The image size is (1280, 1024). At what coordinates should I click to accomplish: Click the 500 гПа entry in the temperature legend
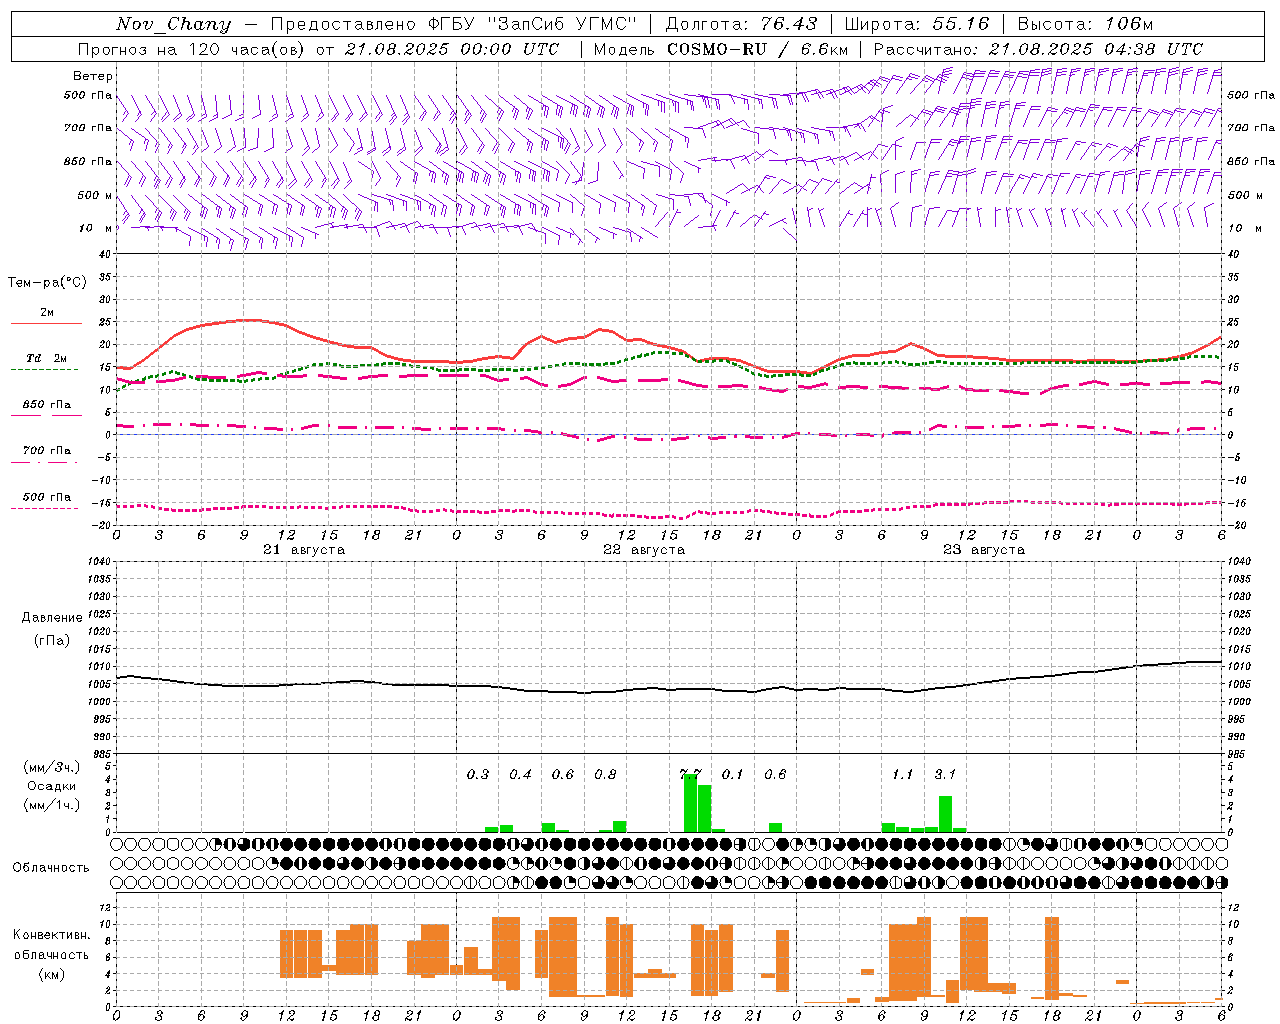[46, 497]
